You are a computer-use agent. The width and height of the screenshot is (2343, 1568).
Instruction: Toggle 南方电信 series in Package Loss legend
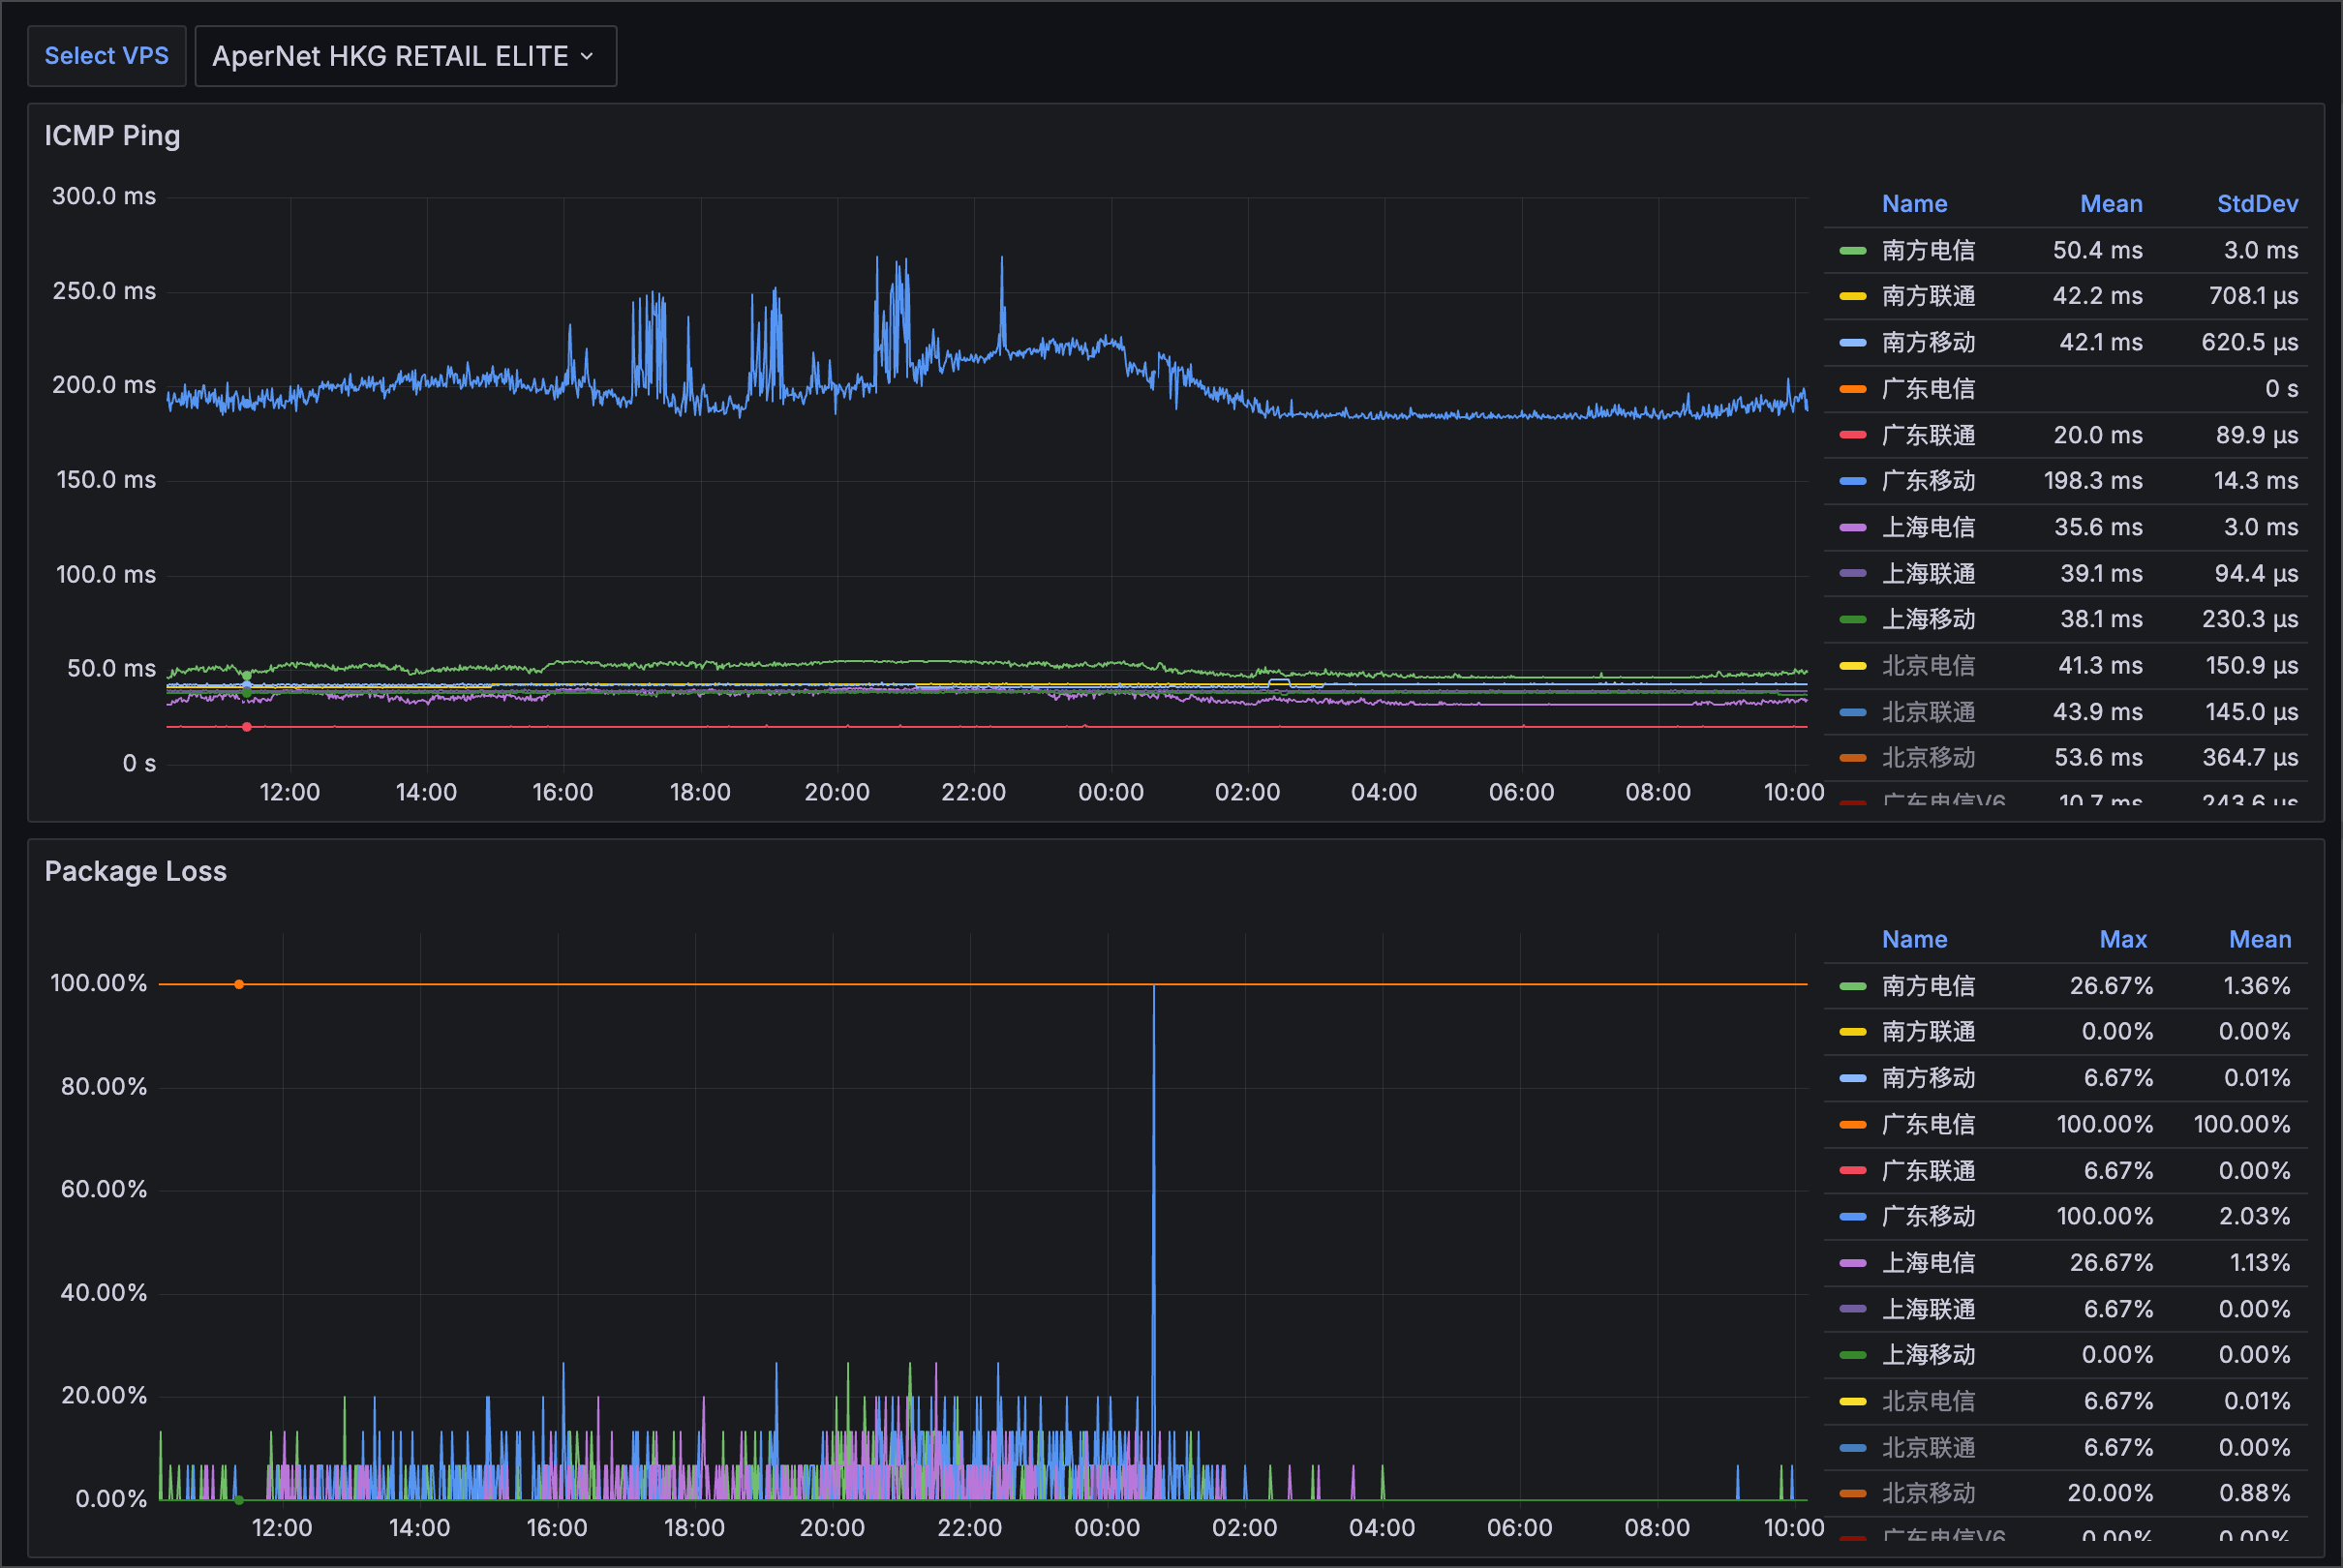pyautogui.click(x=1928, y=986)
